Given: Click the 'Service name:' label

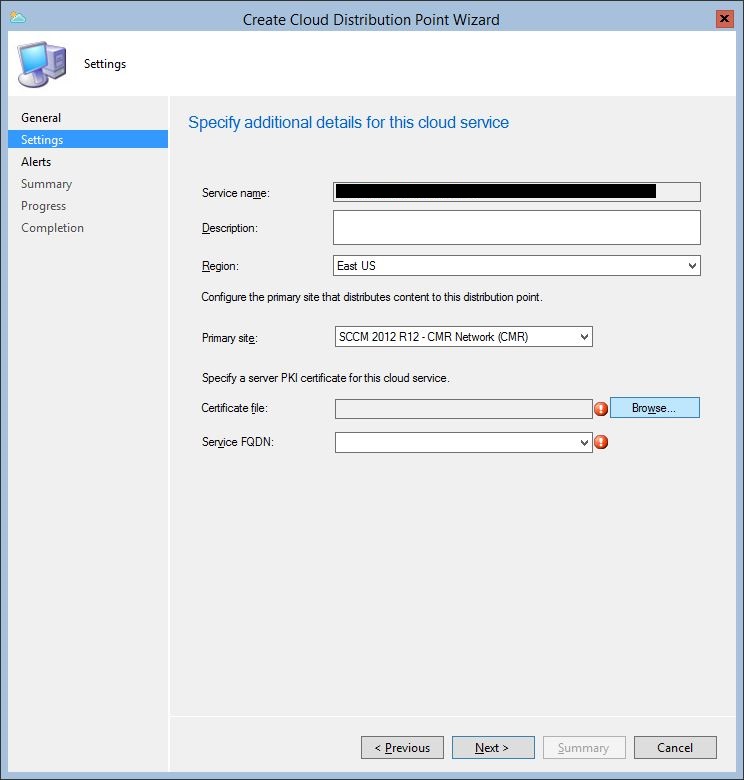Looking at the screenshot, I should click(x=236, y=193).
